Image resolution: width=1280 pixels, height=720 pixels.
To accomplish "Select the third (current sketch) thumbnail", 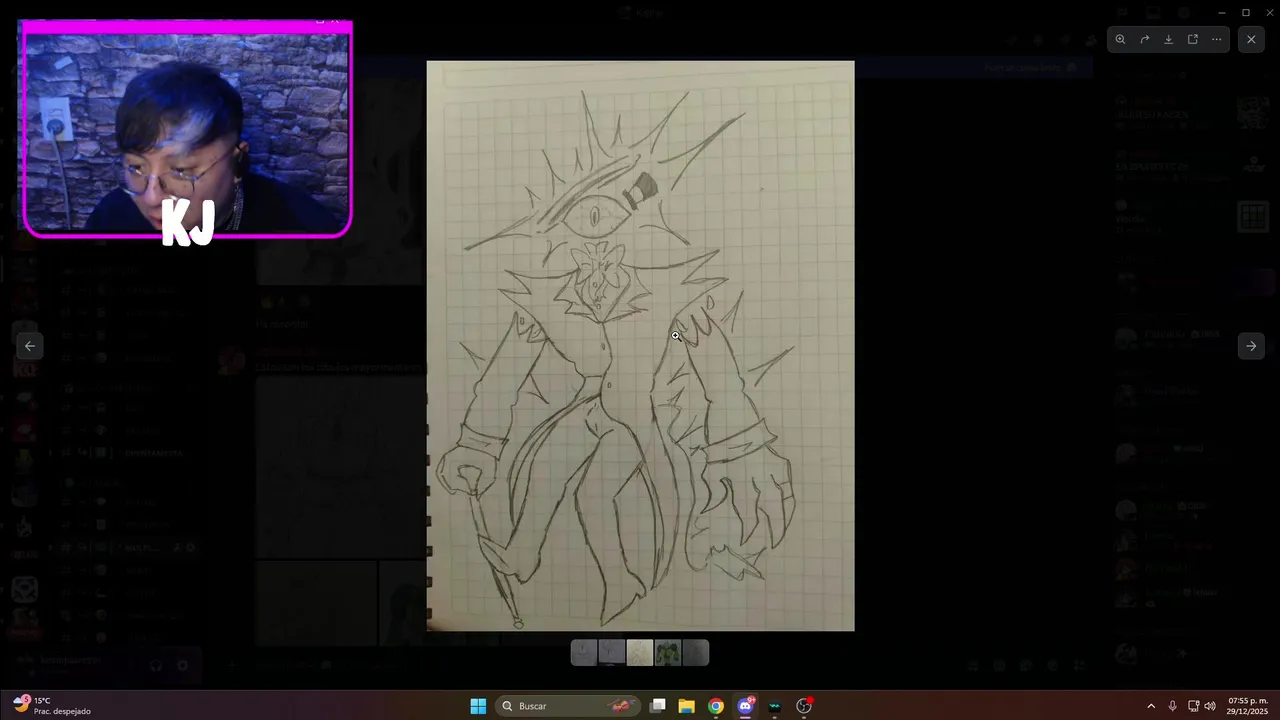I will tap(640, 653).
